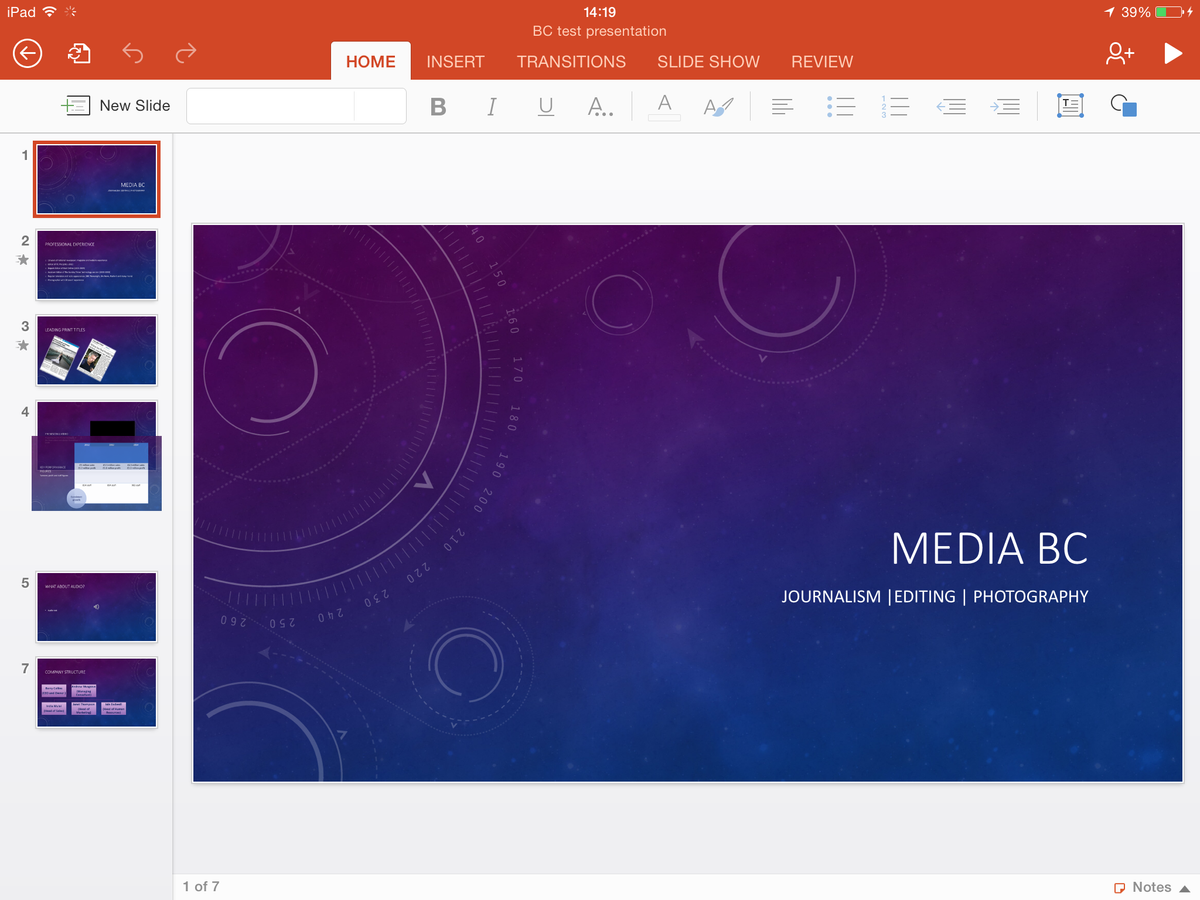
Task: Toggle bold formatting
Action: 437,105
